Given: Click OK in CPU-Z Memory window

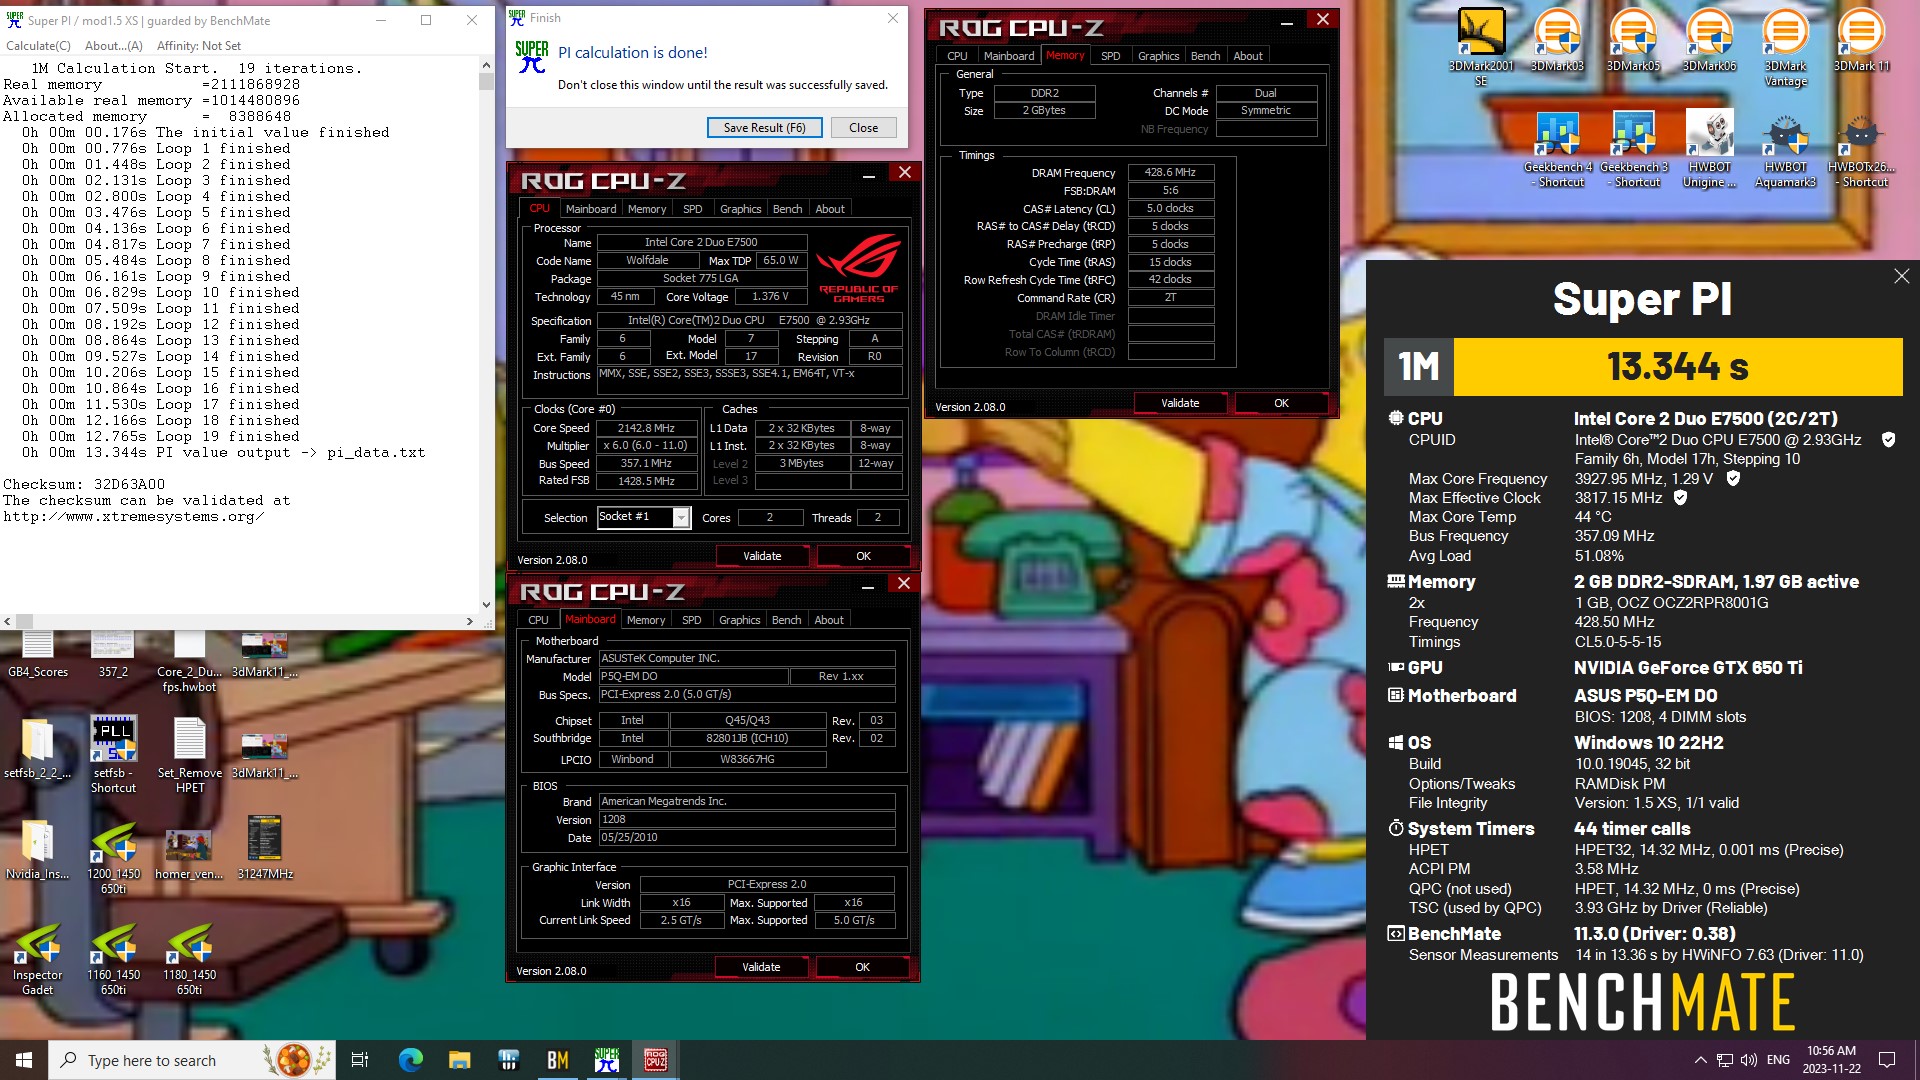Looking at the screenshot, I should point(1281,403).
